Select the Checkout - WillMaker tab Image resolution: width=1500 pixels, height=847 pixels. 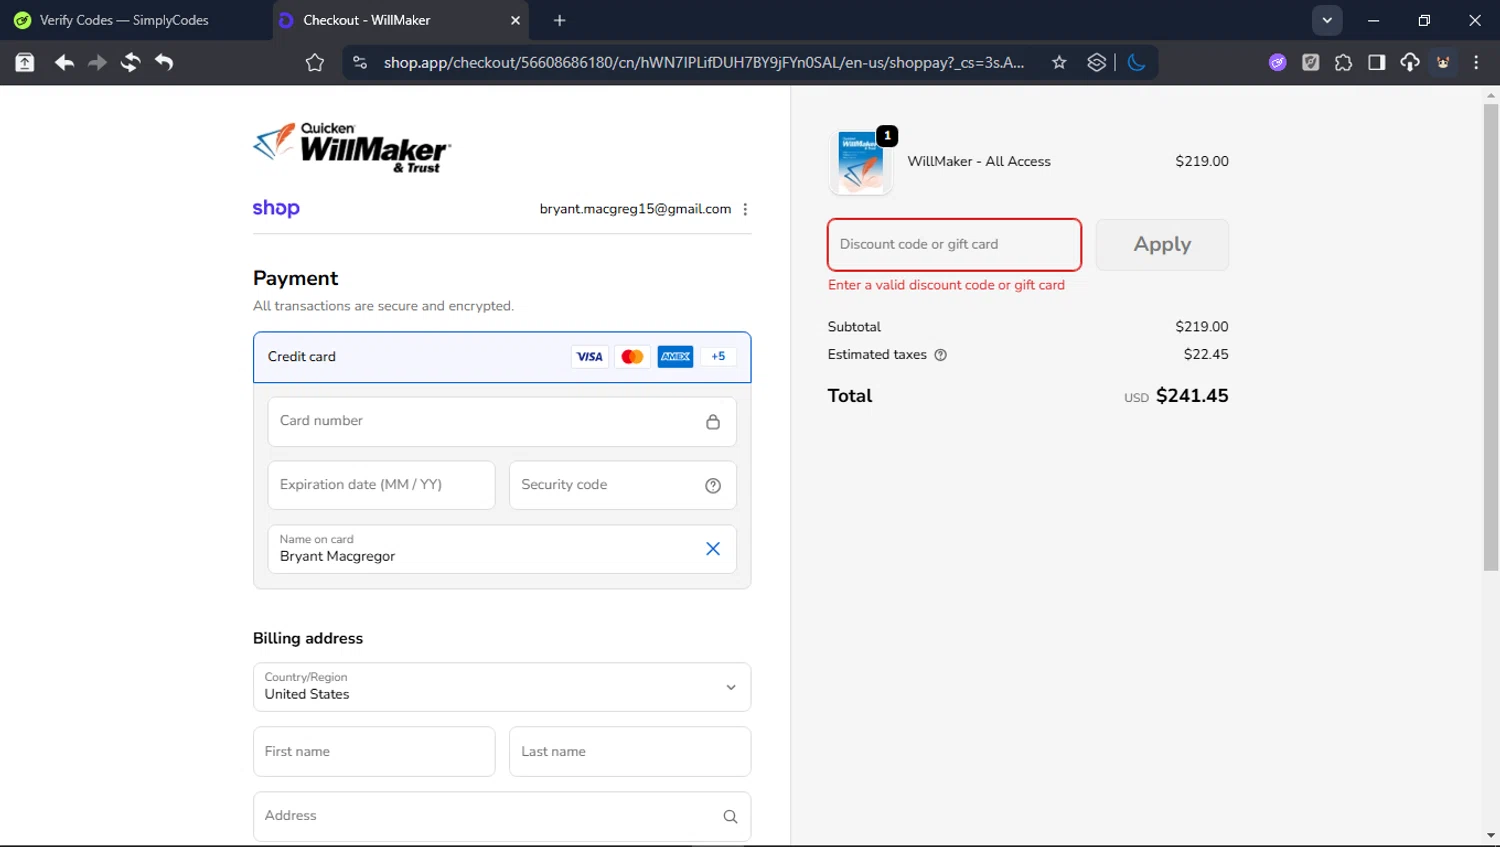coord(400,20)
